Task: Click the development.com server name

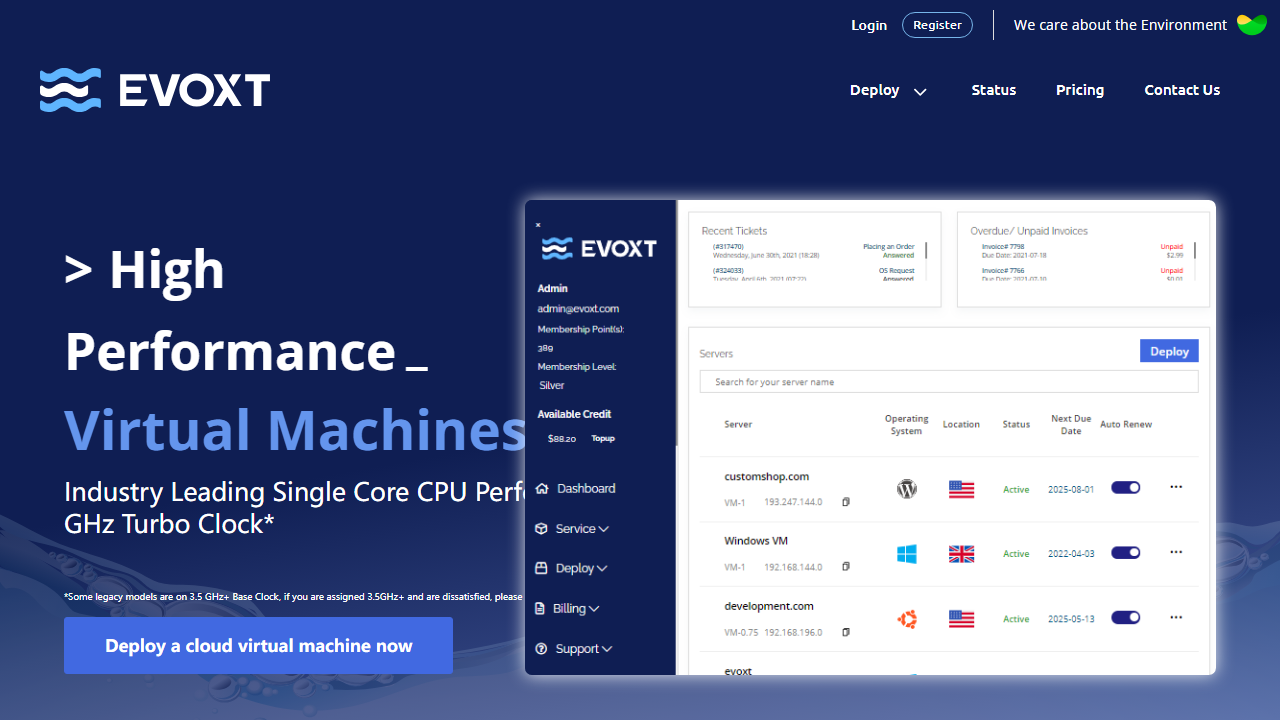Action: 769,606
